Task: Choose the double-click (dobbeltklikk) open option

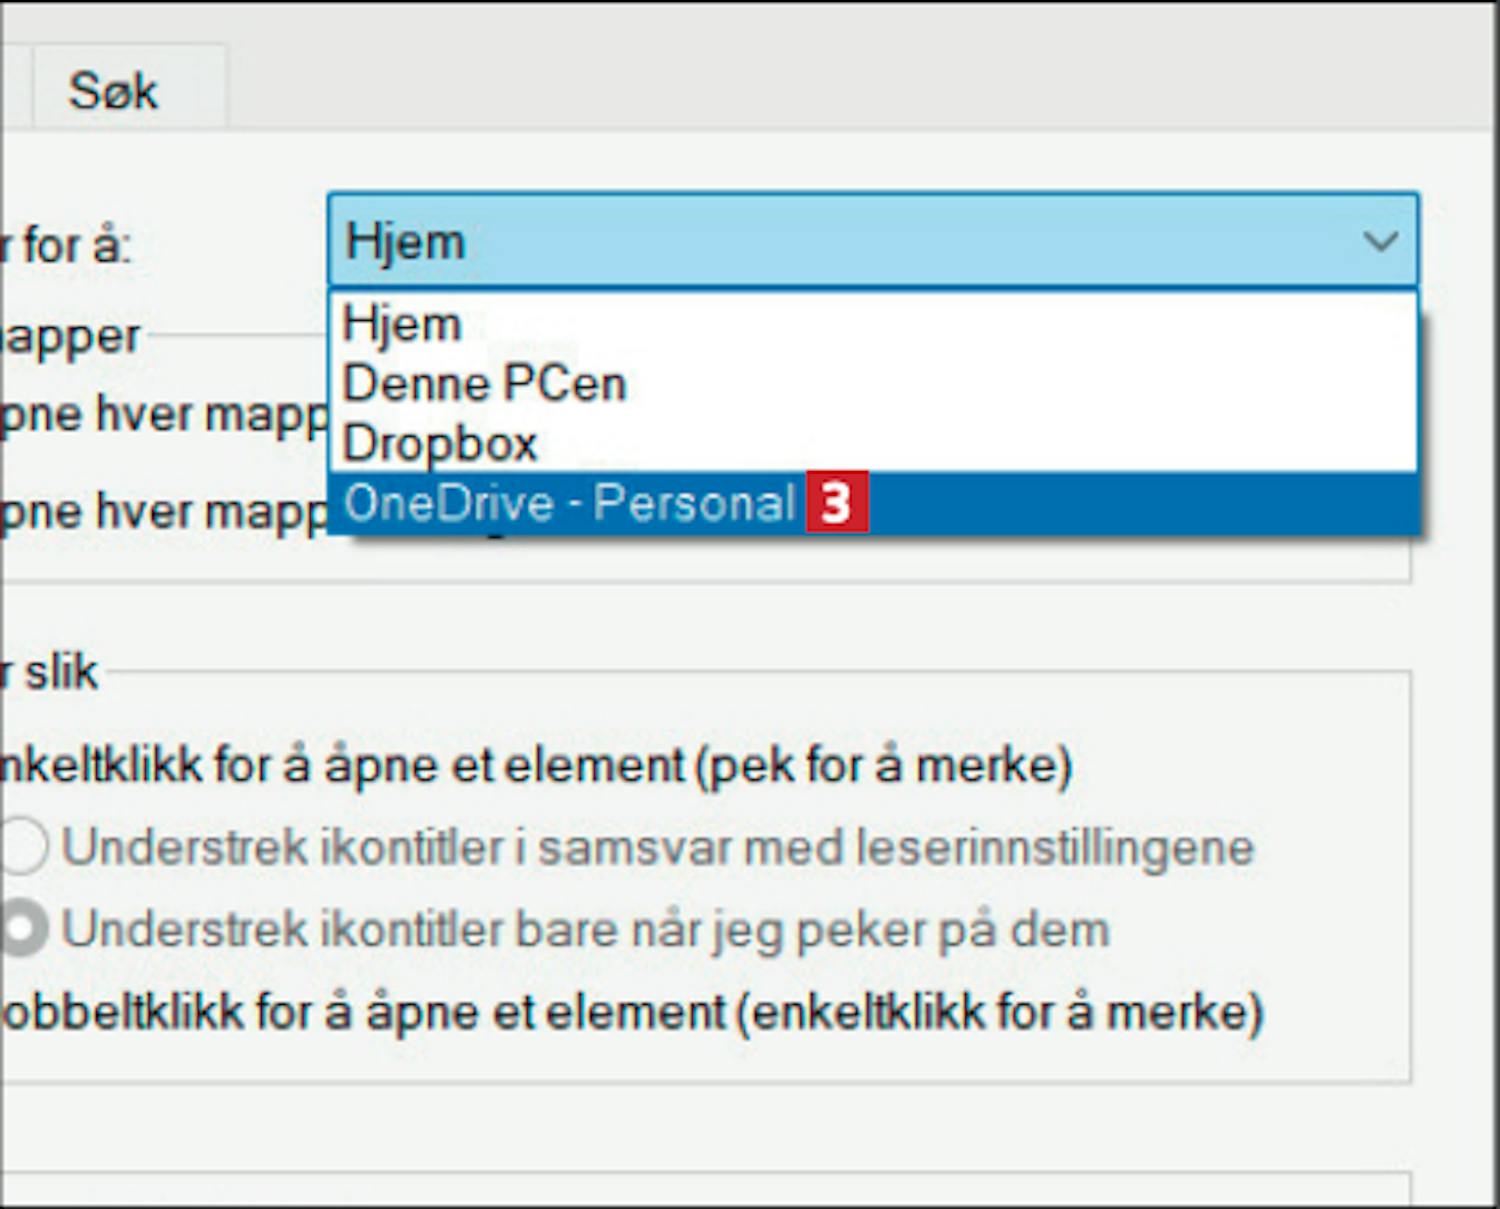Action: 632,1012
